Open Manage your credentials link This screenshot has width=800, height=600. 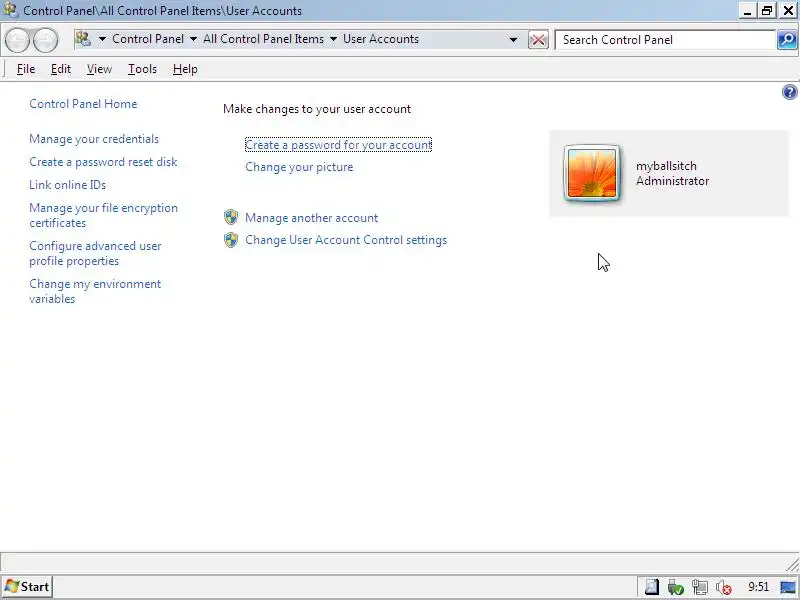point(94,139)
